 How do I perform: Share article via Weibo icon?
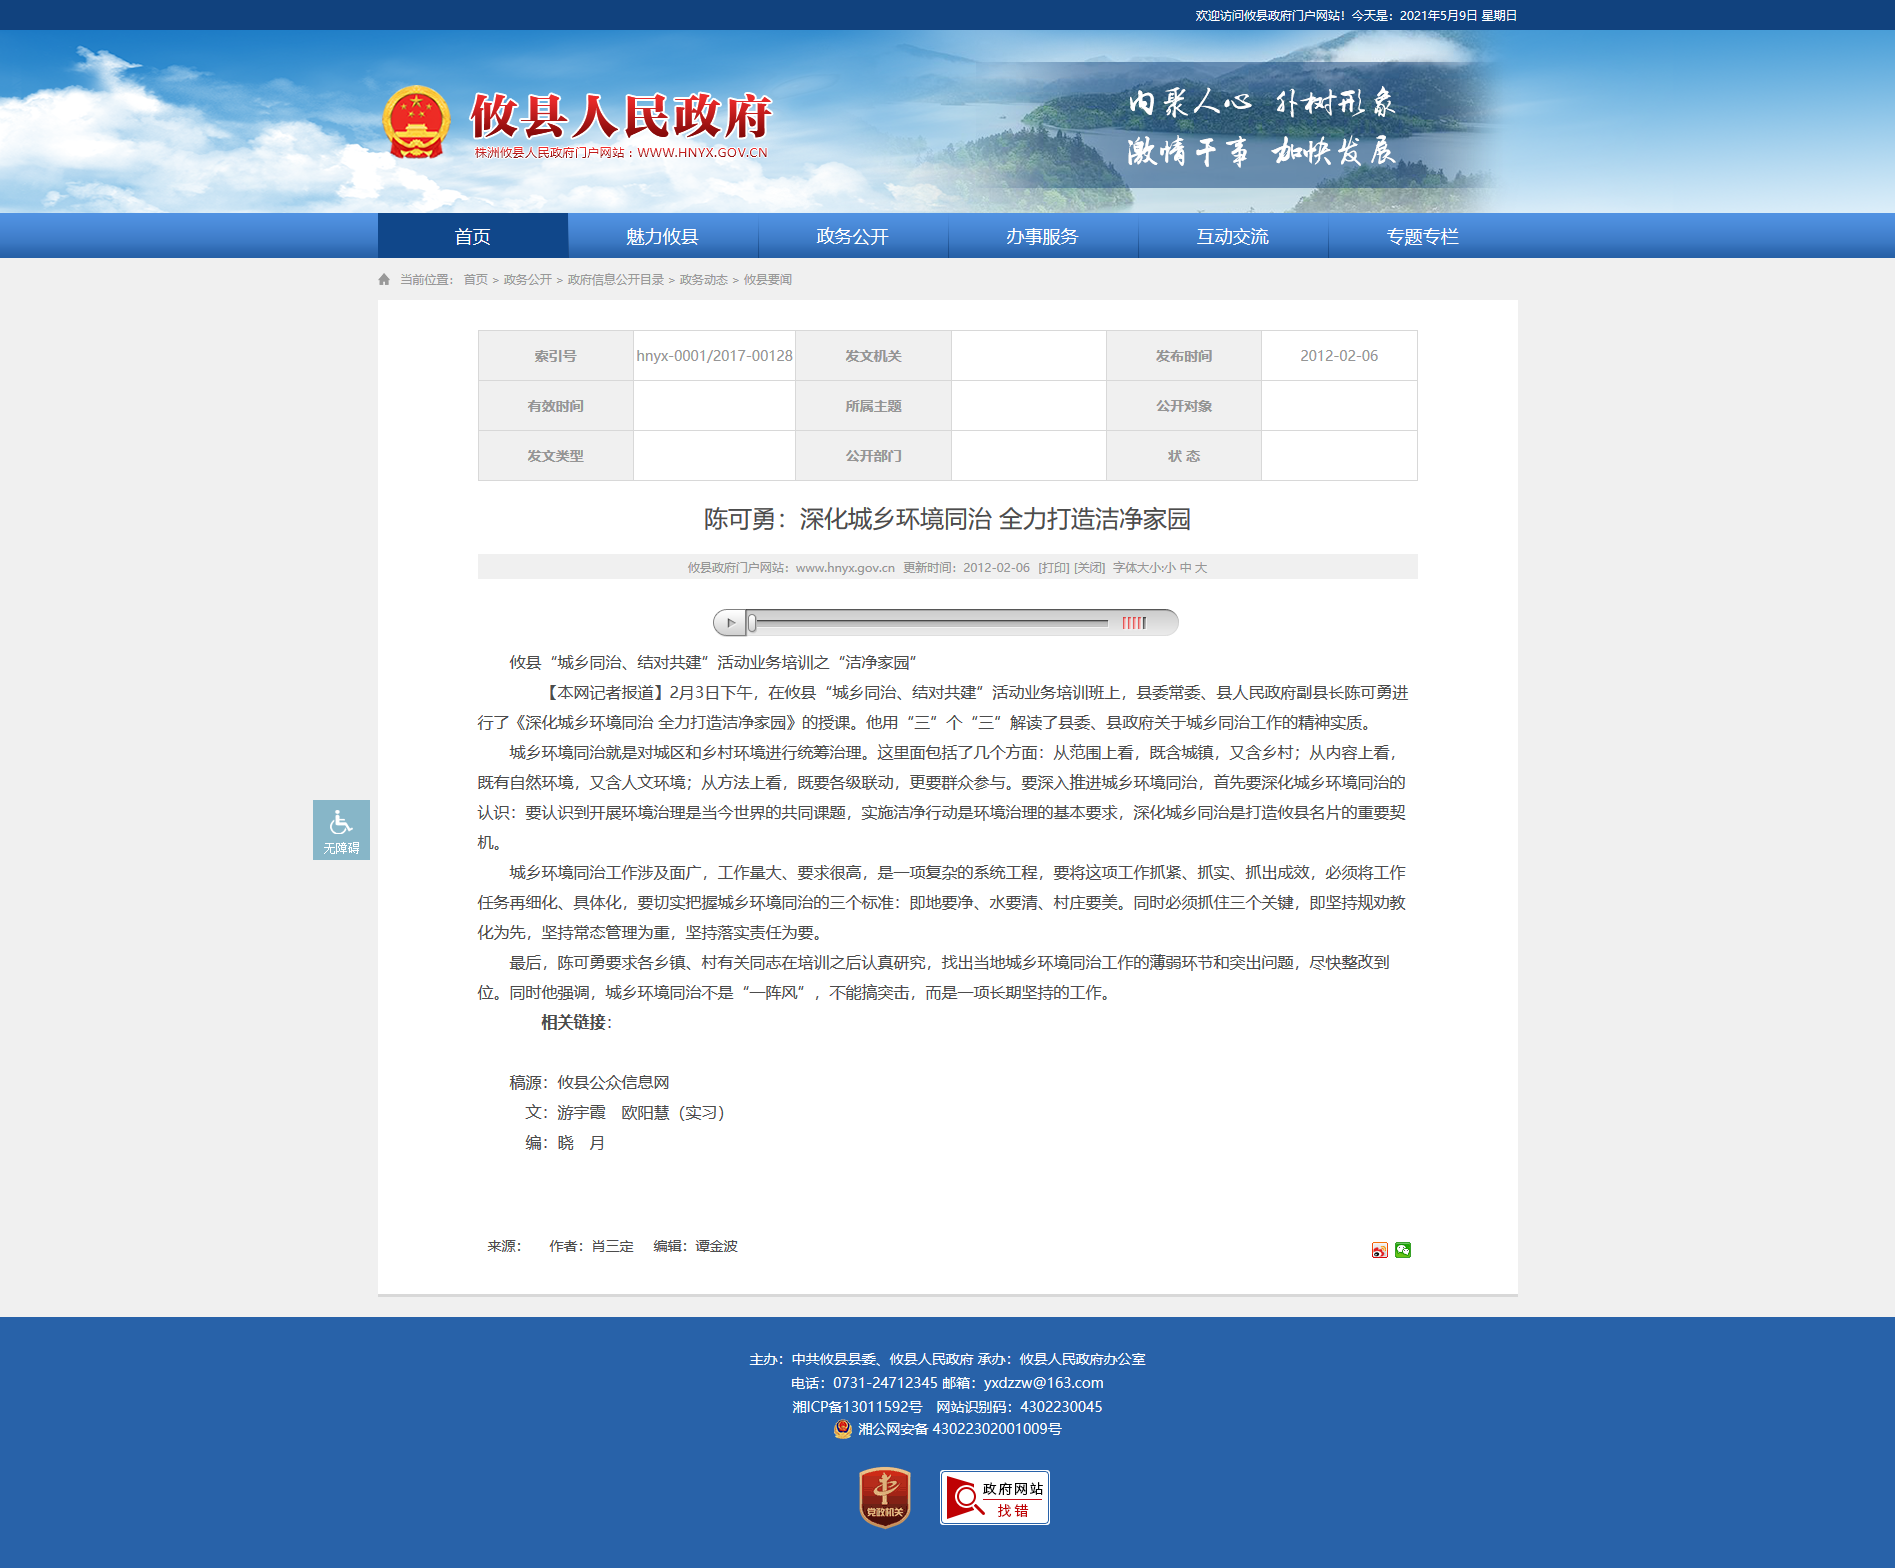point(1379,1250)
